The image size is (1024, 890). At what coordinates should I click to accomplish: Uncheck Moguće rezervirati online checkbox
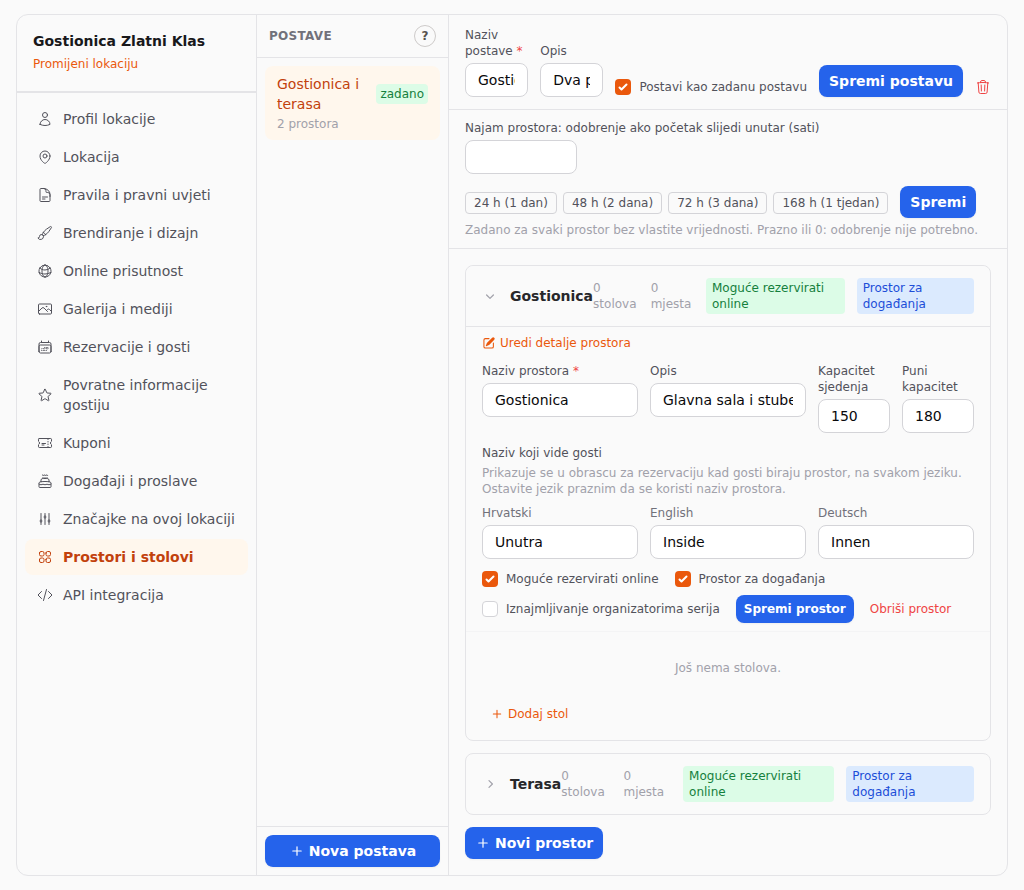(x=490, y=579)
